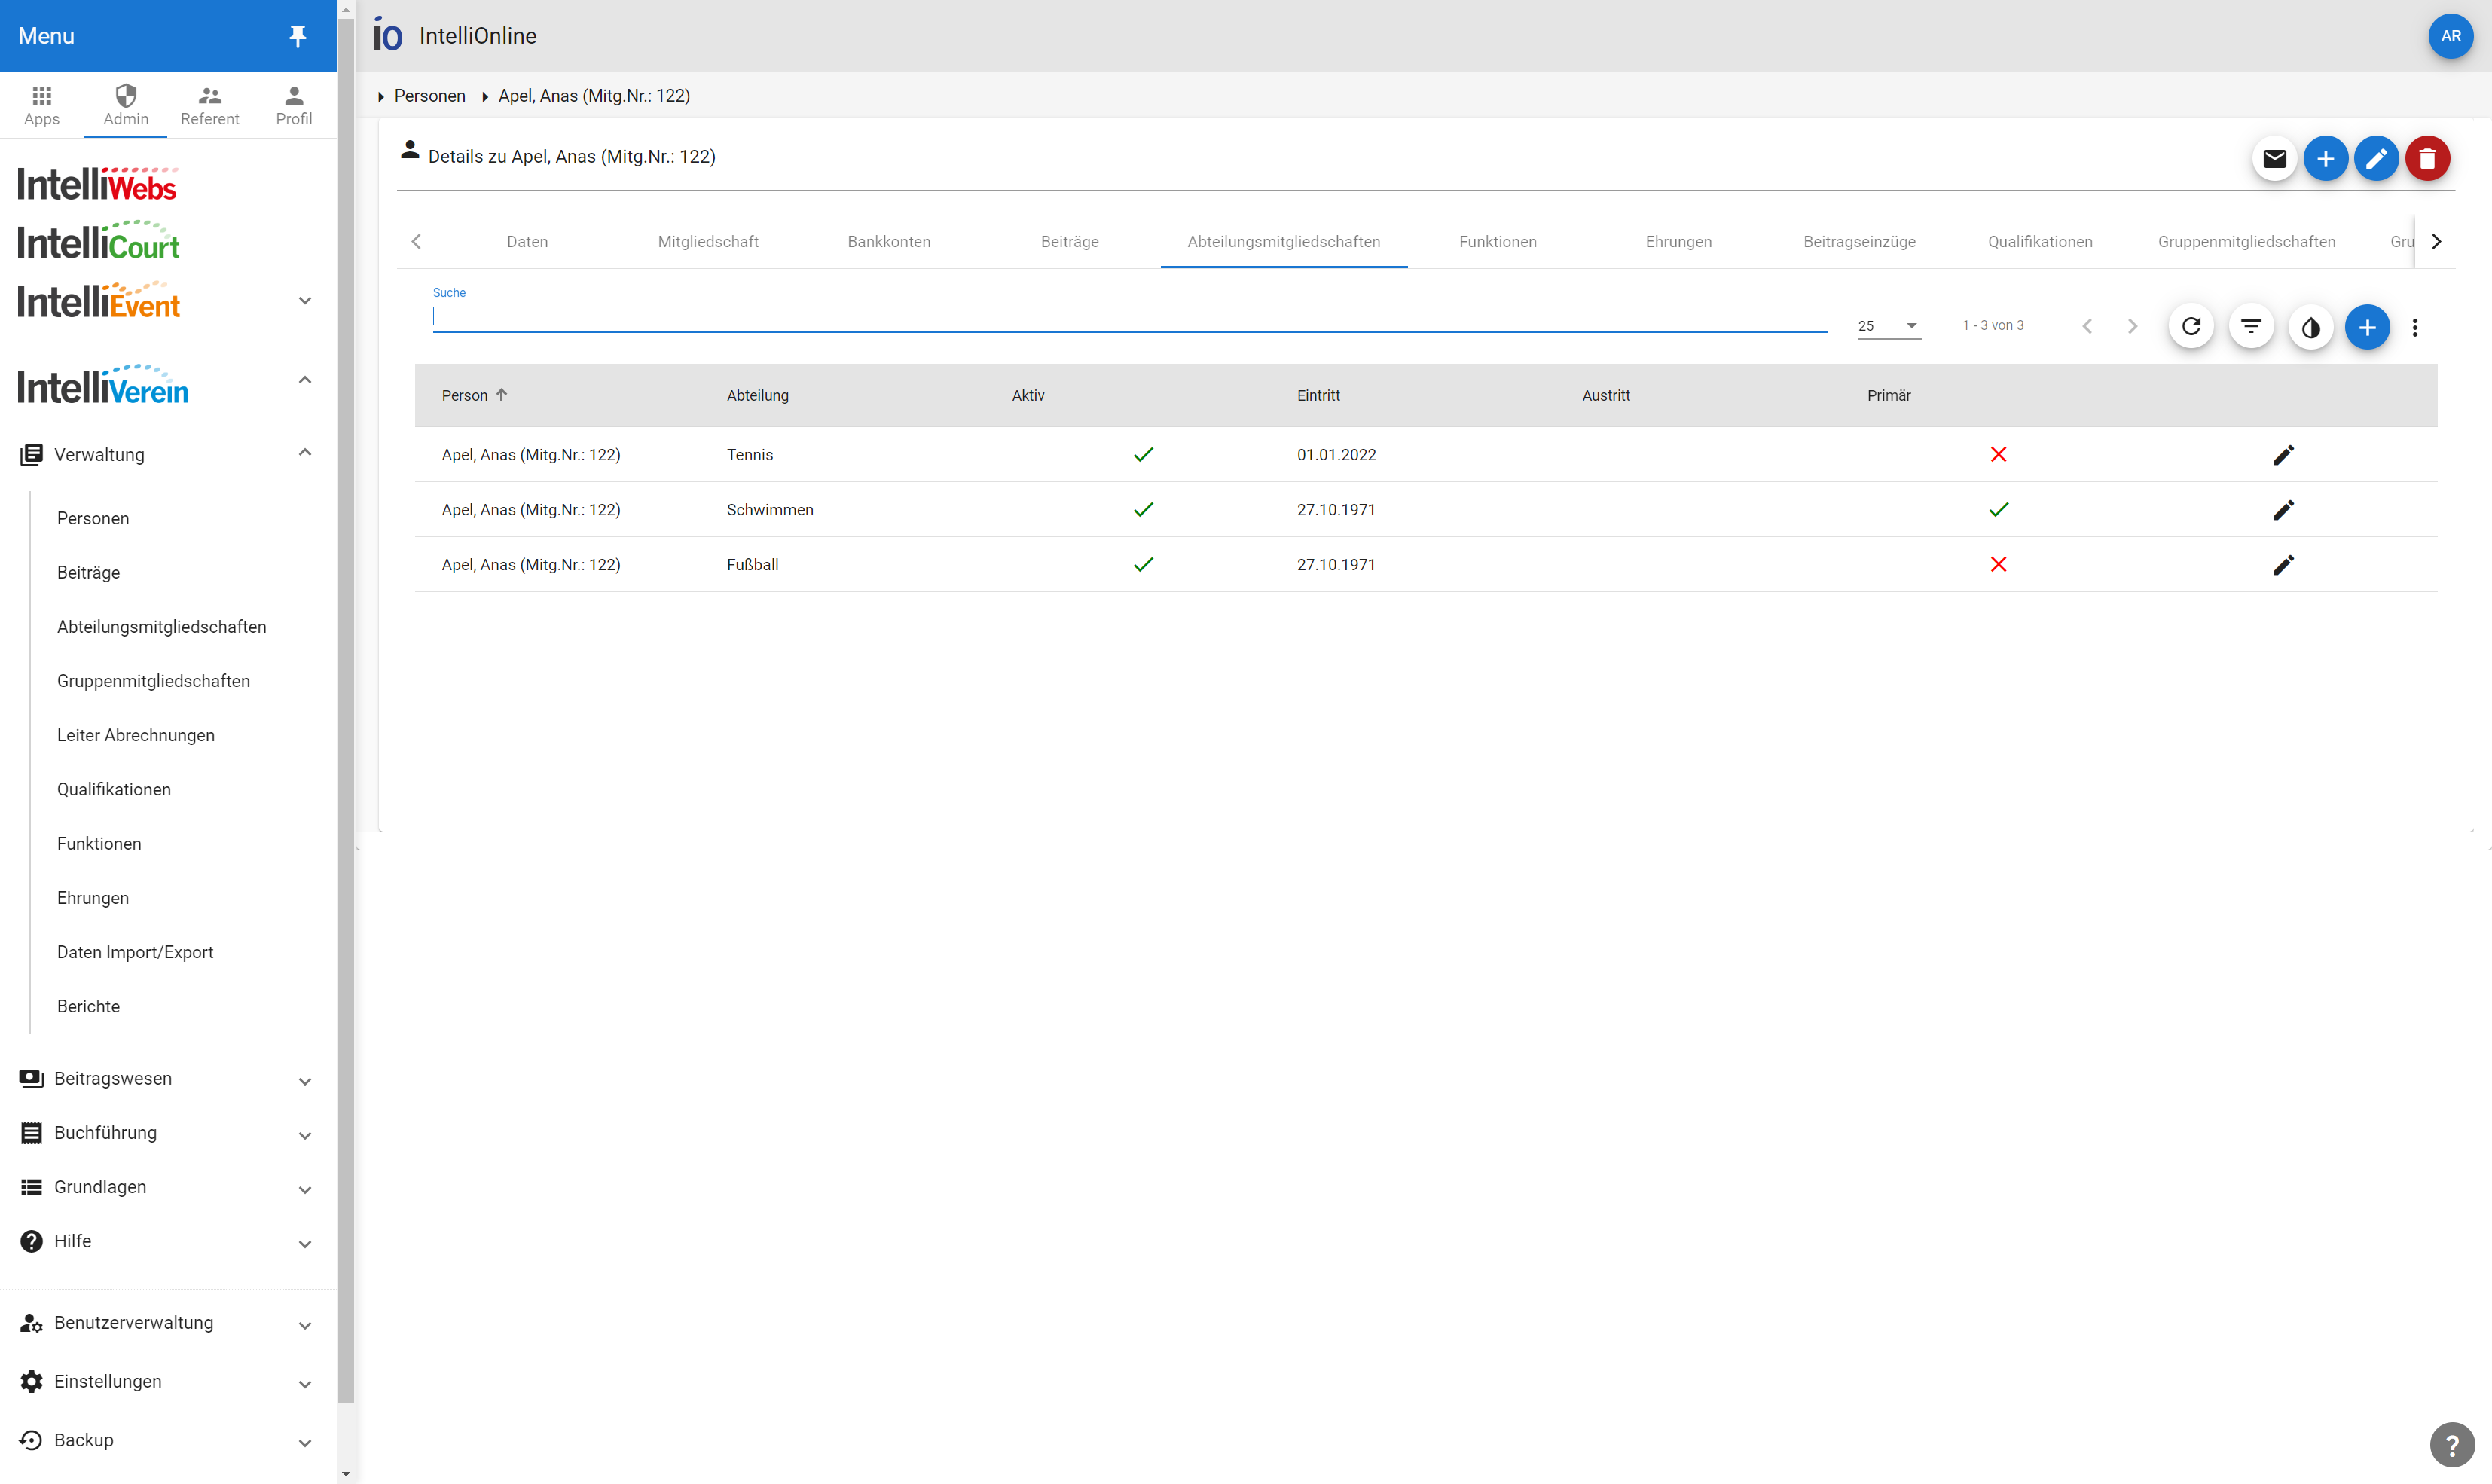Toggle the contrast/invert color button
Viewport: 2492px width, 1484px height.
point(2310,327)
